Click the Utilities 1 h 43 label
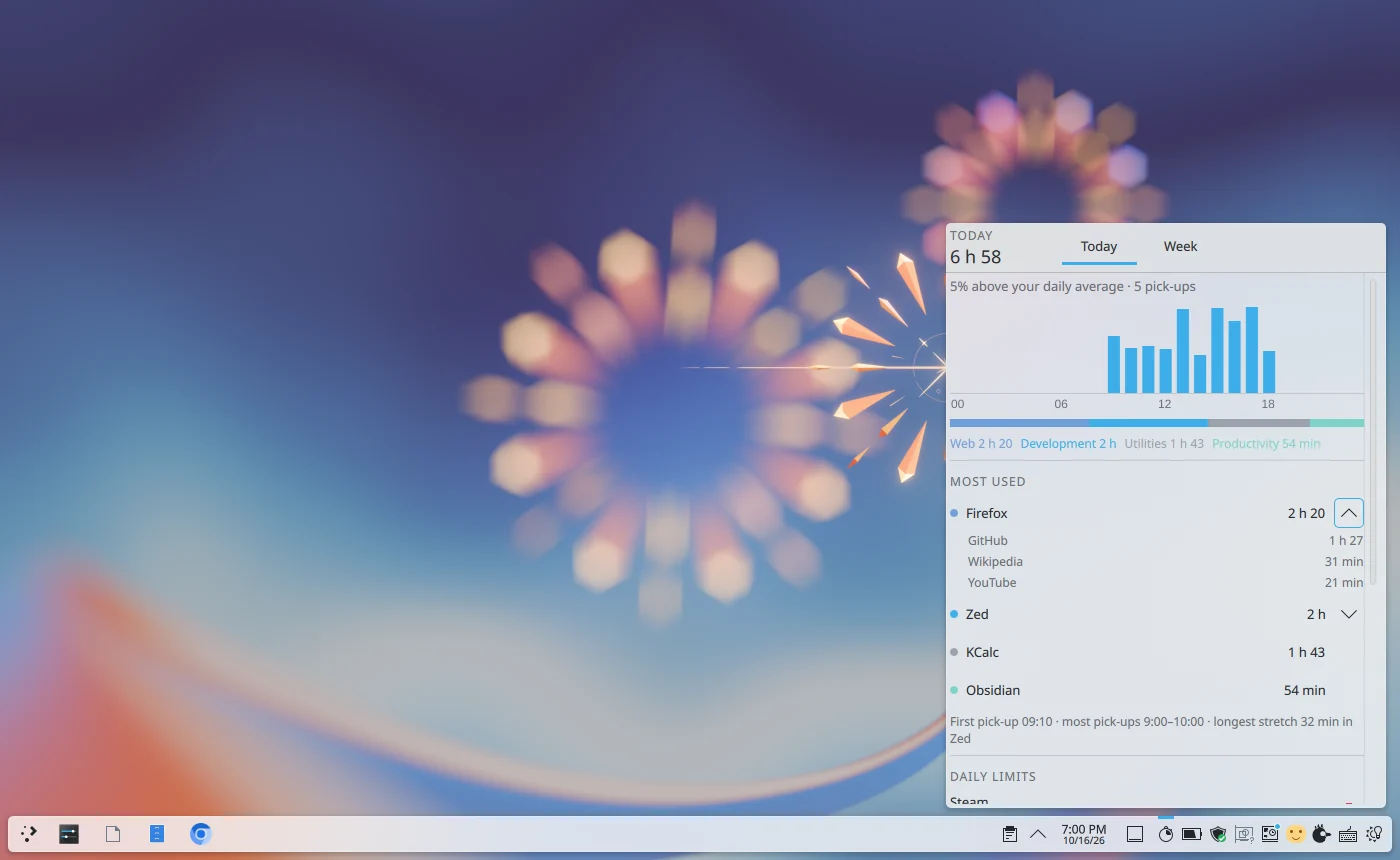This screenshot has width=1400, height=860. tap(1164, 444)
